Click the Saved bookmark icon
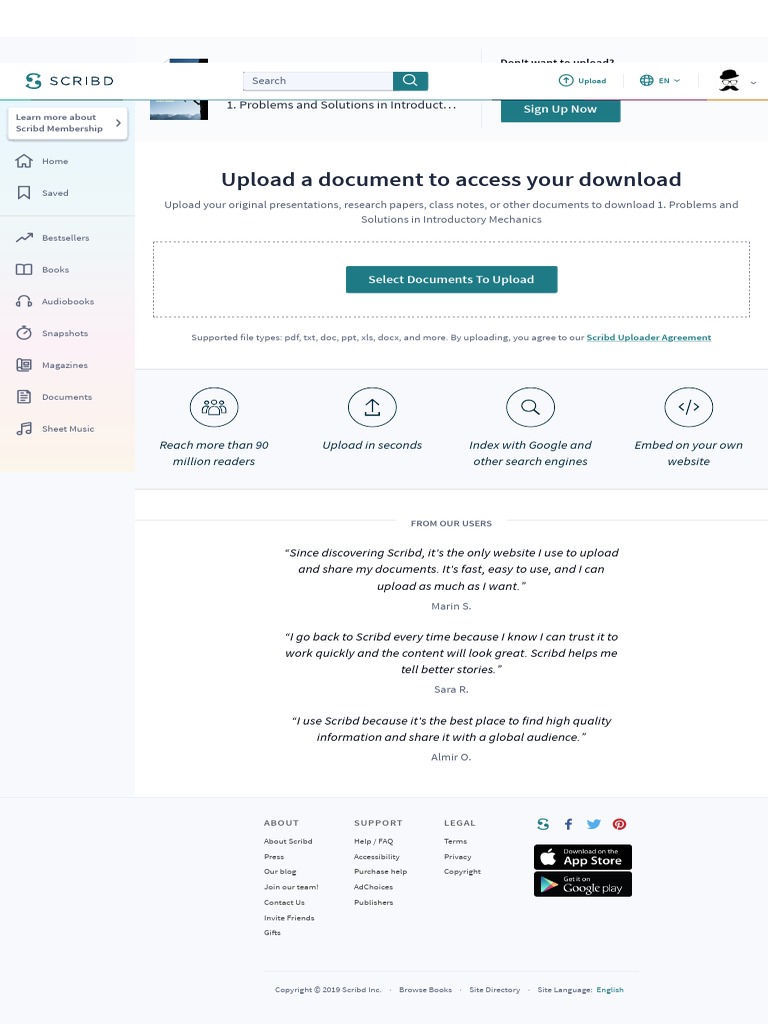 24,193
